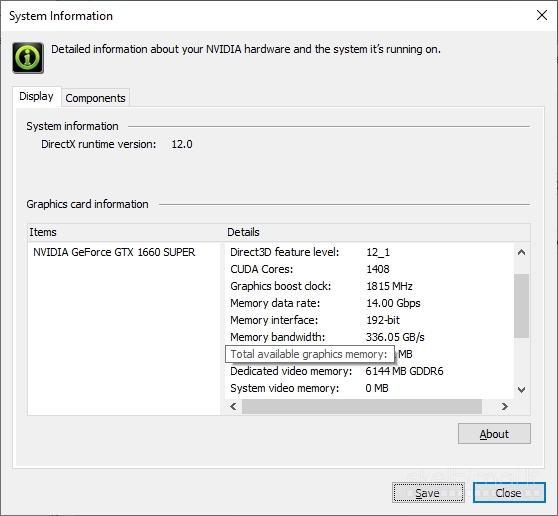Click the horizontal scrollbar thumb in details
Viewport: 558px width, 516px height.
click(x=362, y=406)
